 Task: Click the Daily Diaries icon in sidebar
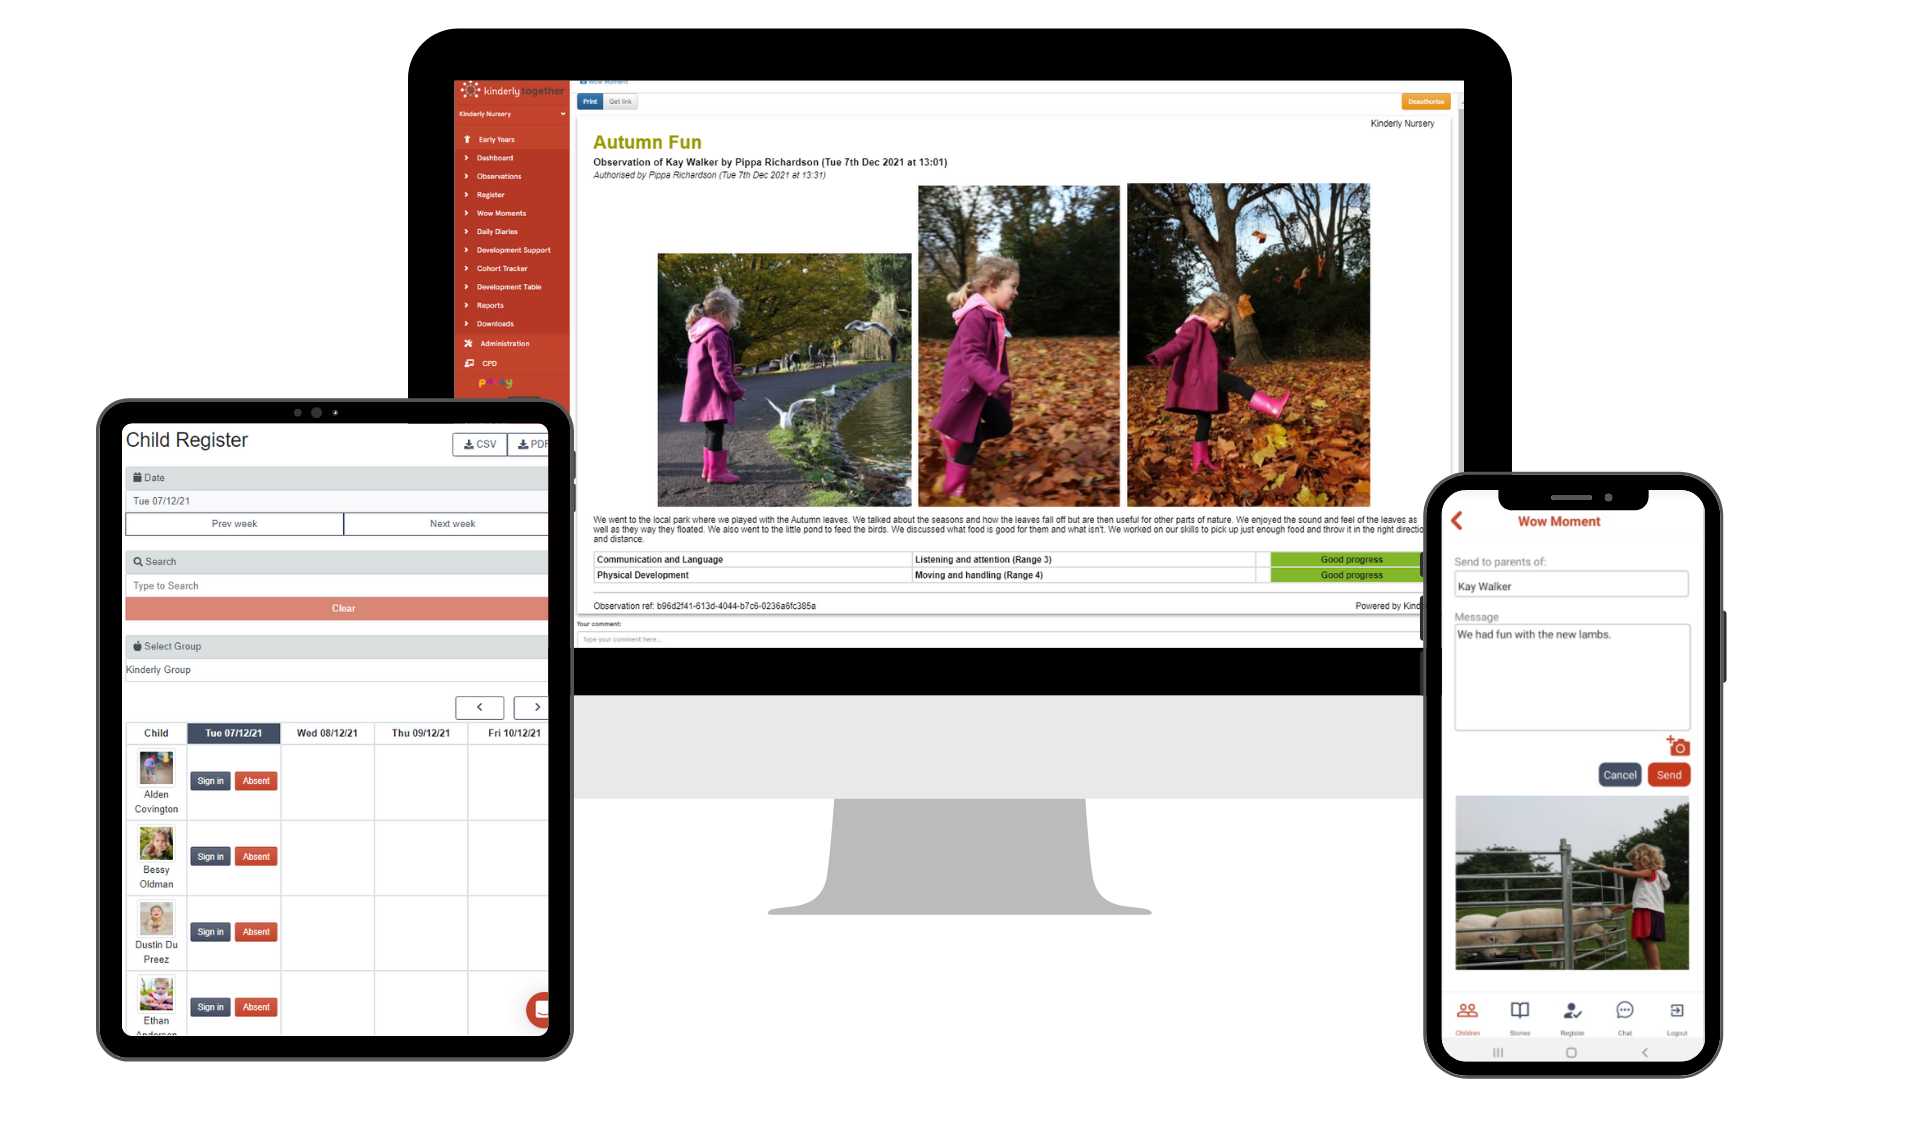pos(495,231)
